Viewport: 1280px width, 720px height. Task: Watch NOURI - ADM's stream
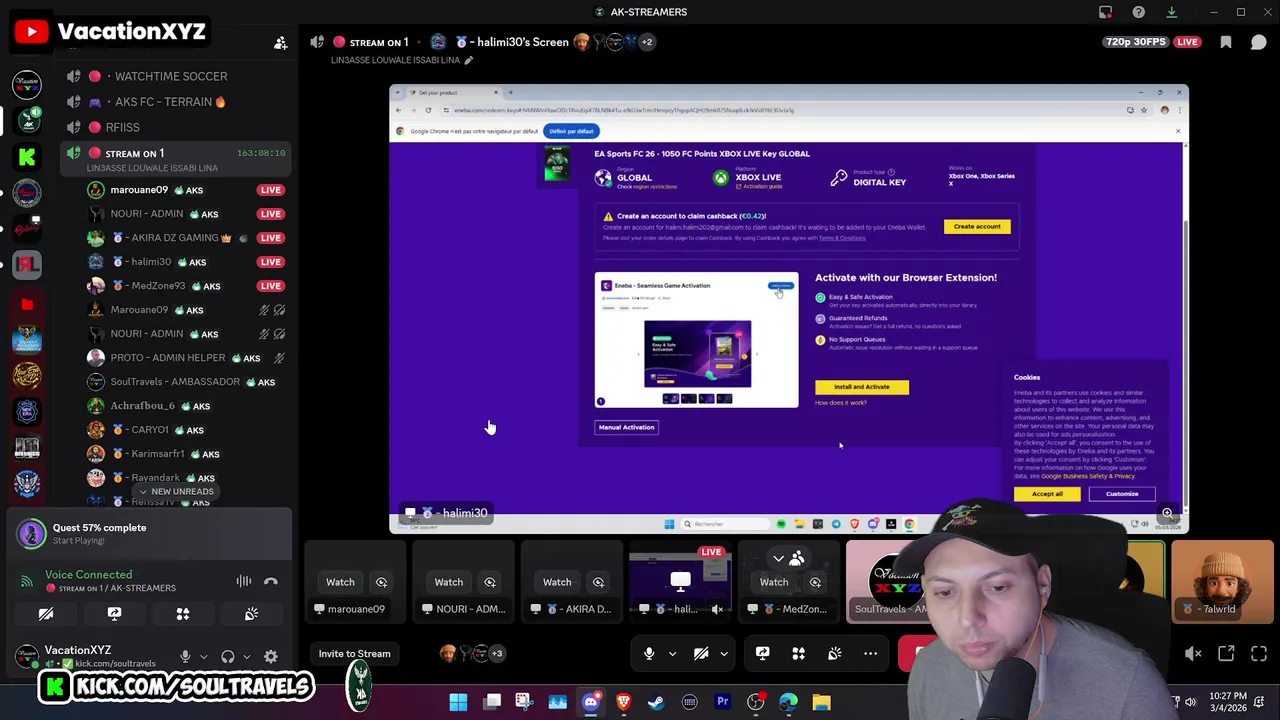[x=449, y=582]
